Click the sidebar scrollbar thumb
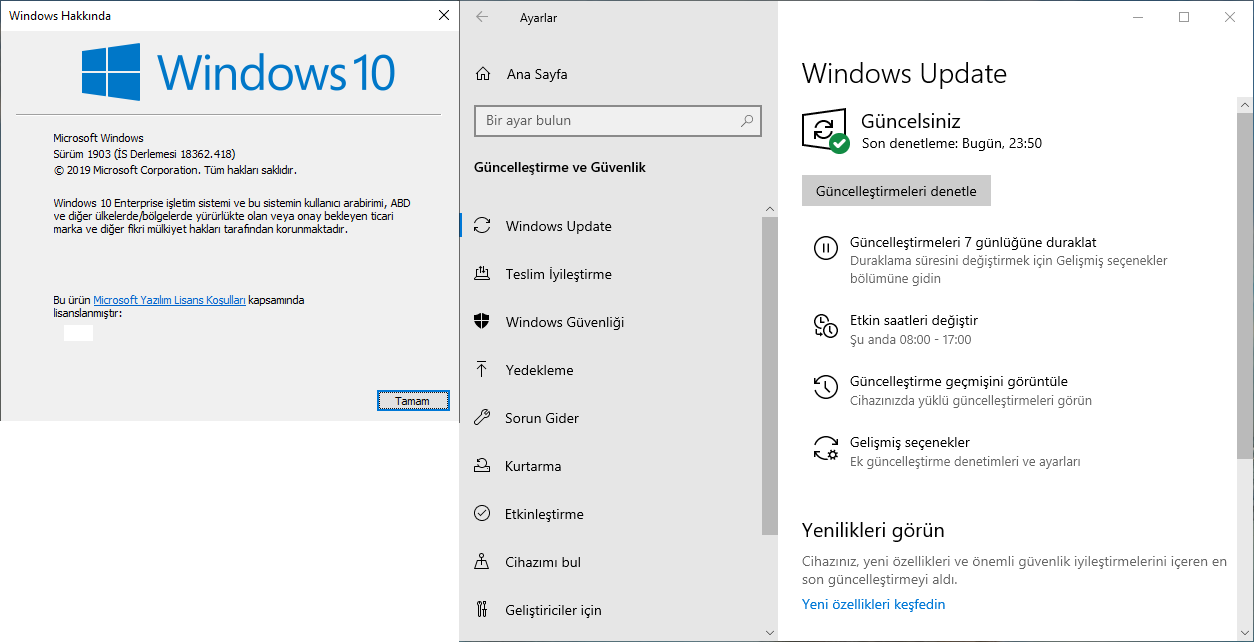This screenshot has width=1254, height=642. click(770, 376)
